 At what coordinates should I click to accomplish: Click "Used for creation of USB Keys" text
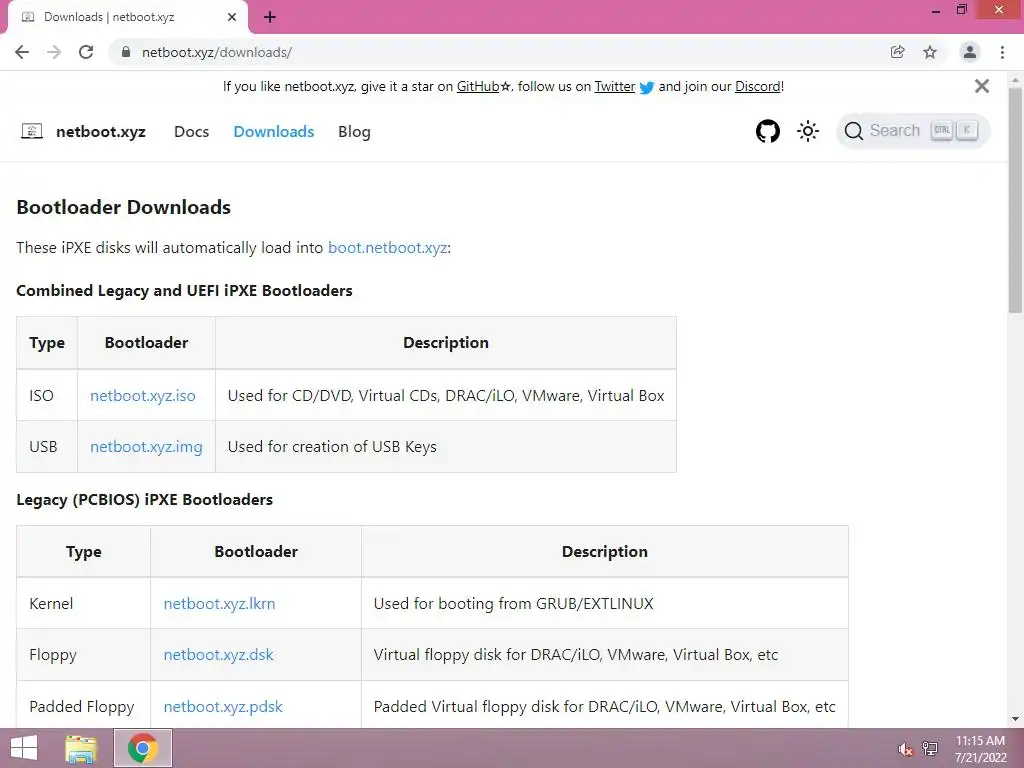332,447
